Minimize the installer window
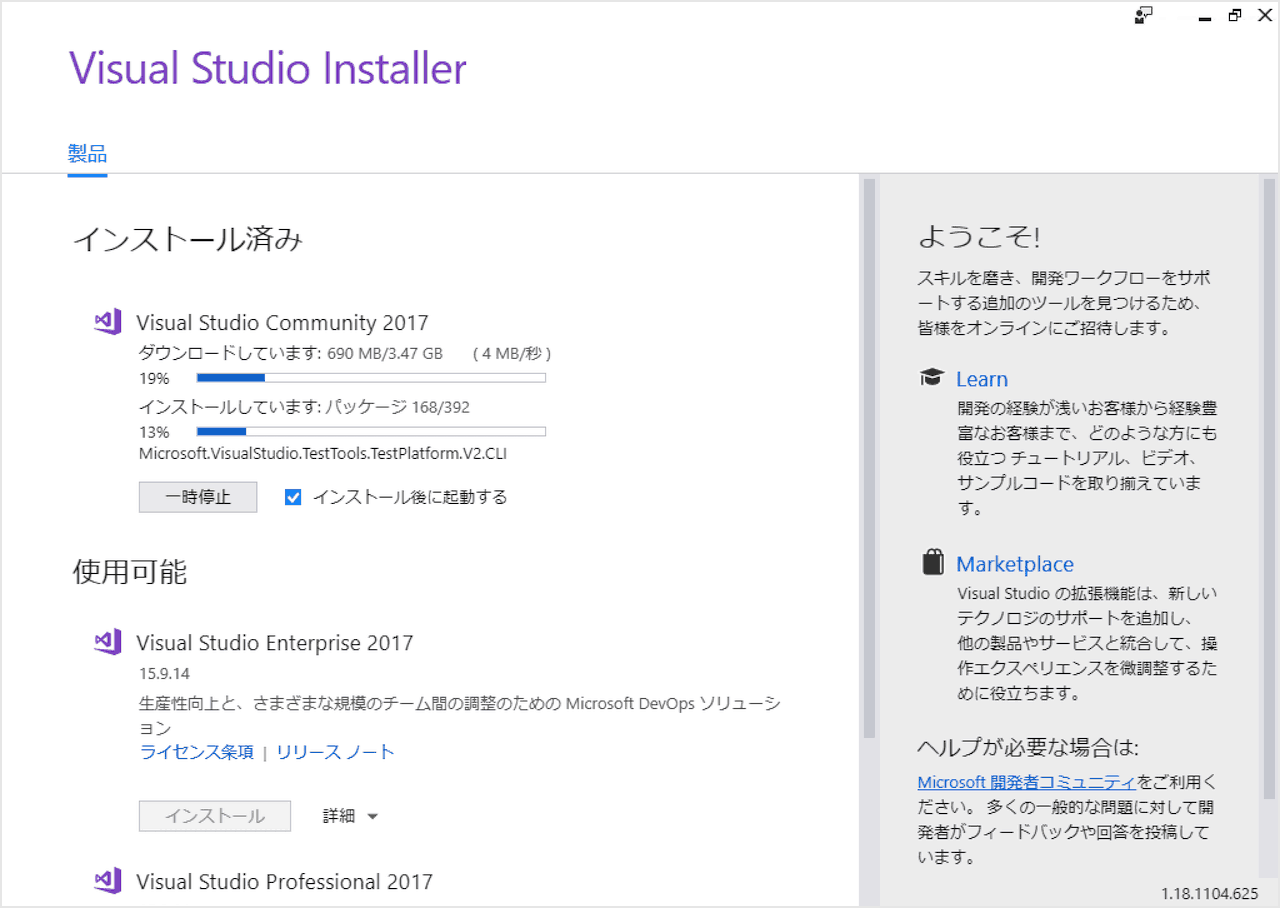The width and height of the screenshot is (1280, 908). point(1205,16)
